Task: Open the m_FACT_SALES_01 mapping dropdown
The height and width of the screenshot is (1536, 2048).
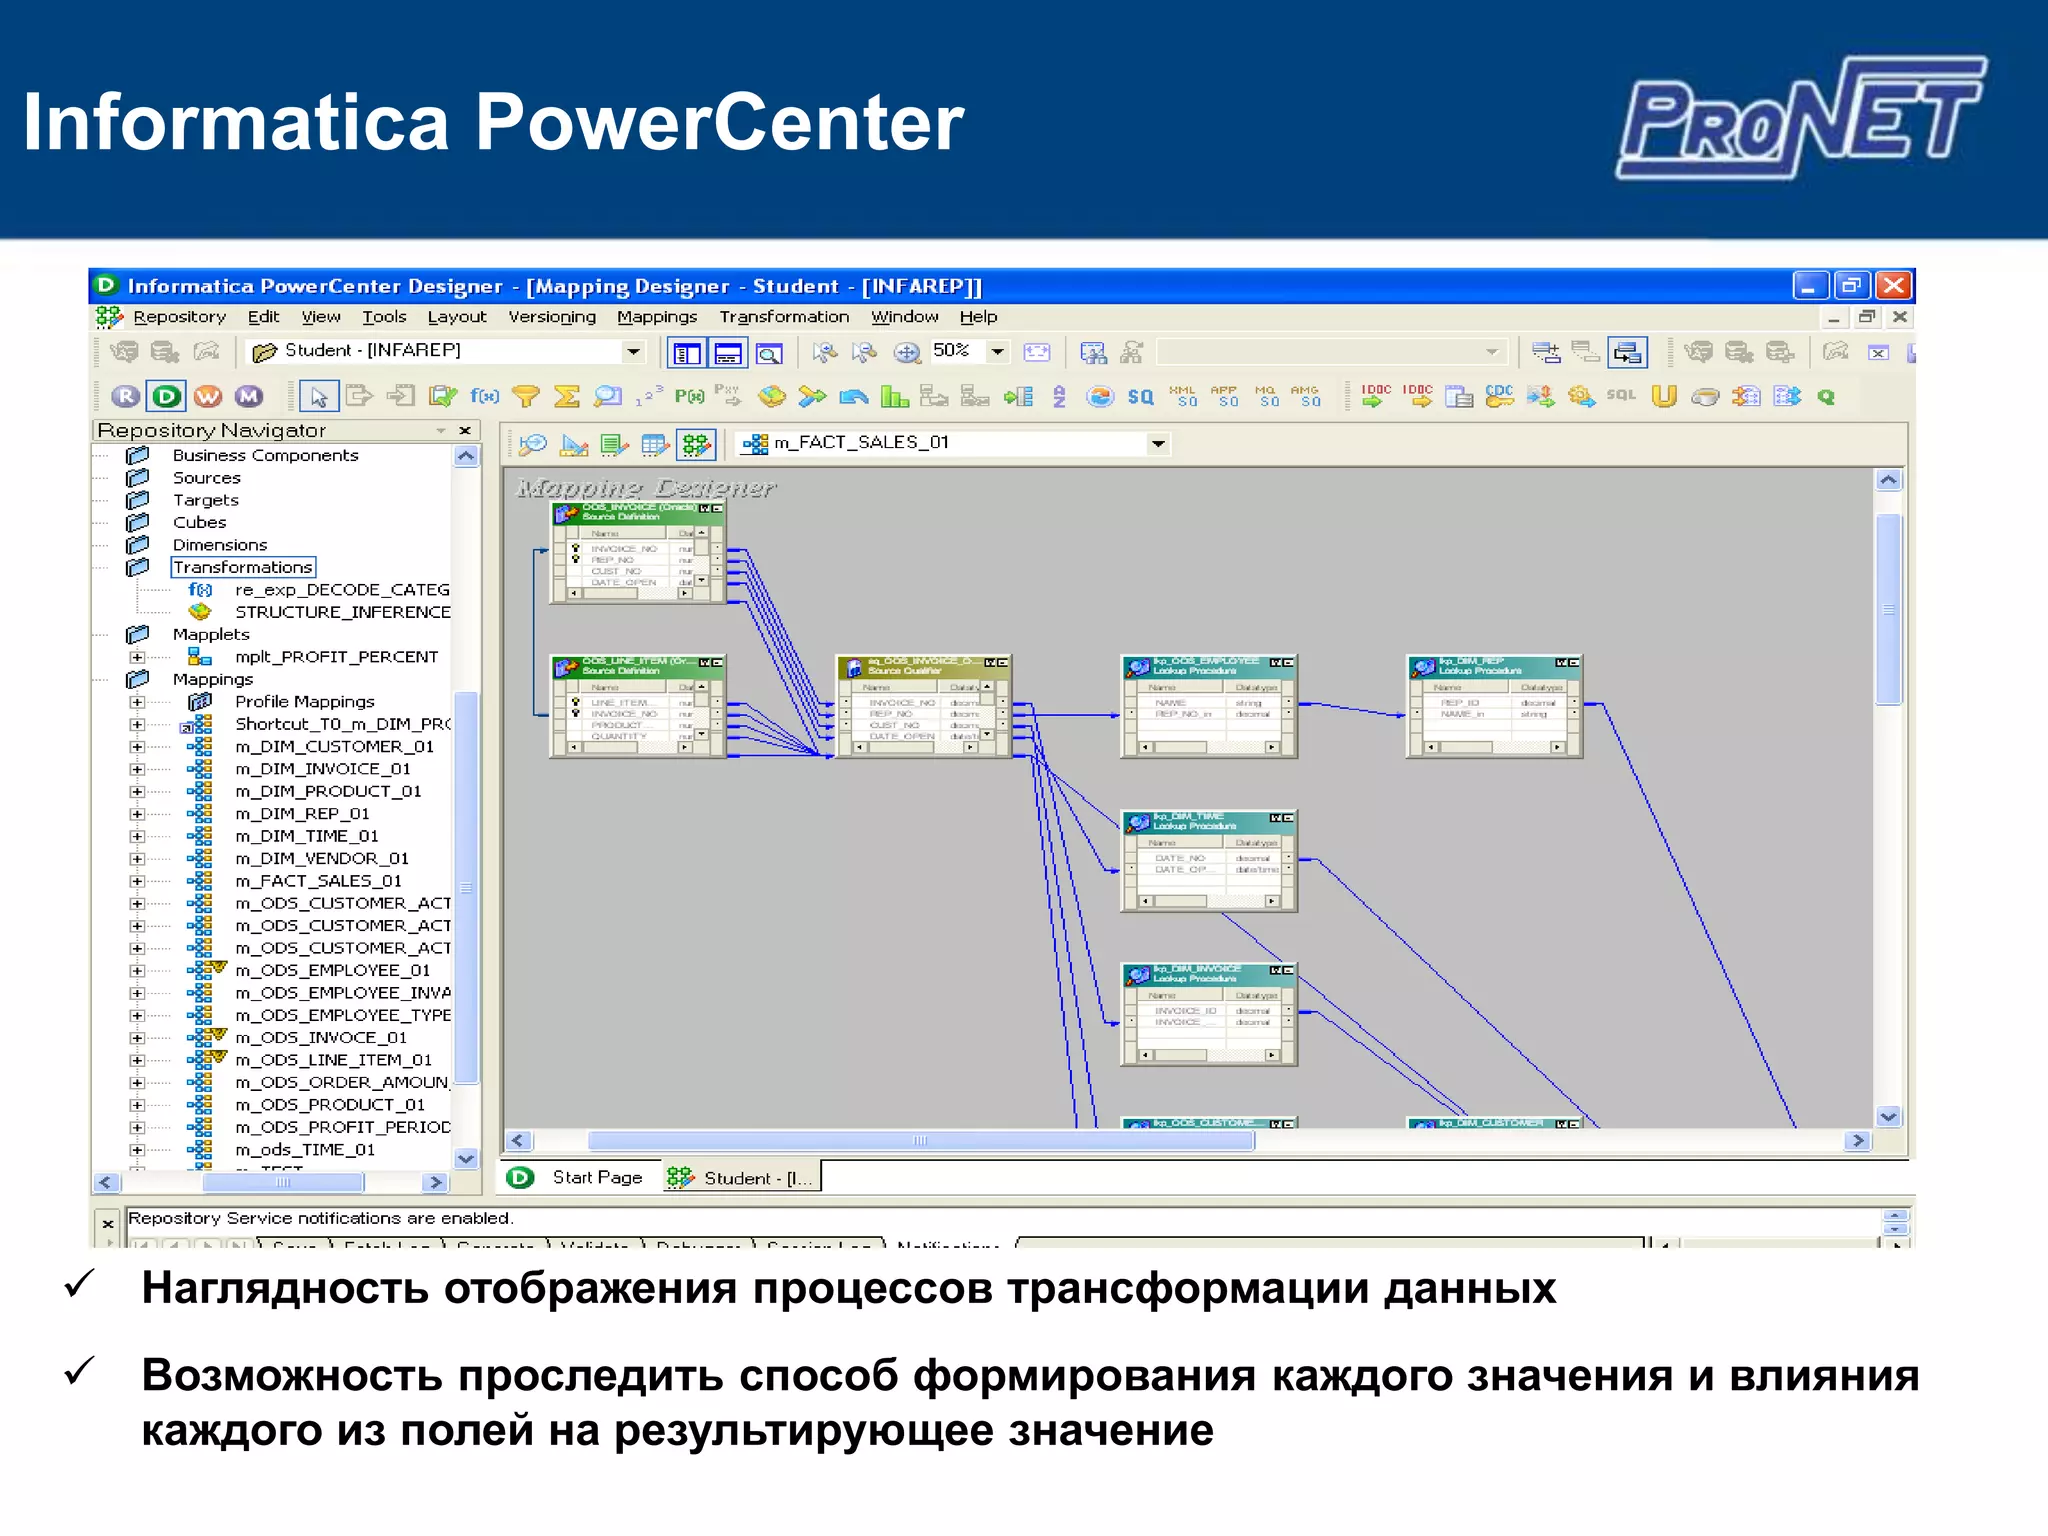Action: coord(1158,443)
